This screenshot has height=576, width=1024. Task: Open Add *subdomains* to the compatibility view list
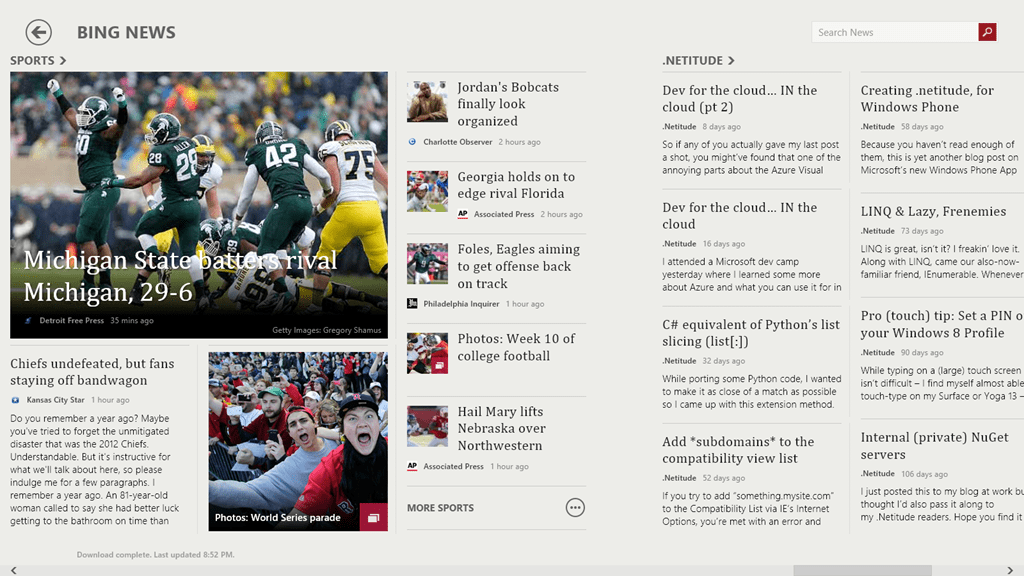pos(738,450)
